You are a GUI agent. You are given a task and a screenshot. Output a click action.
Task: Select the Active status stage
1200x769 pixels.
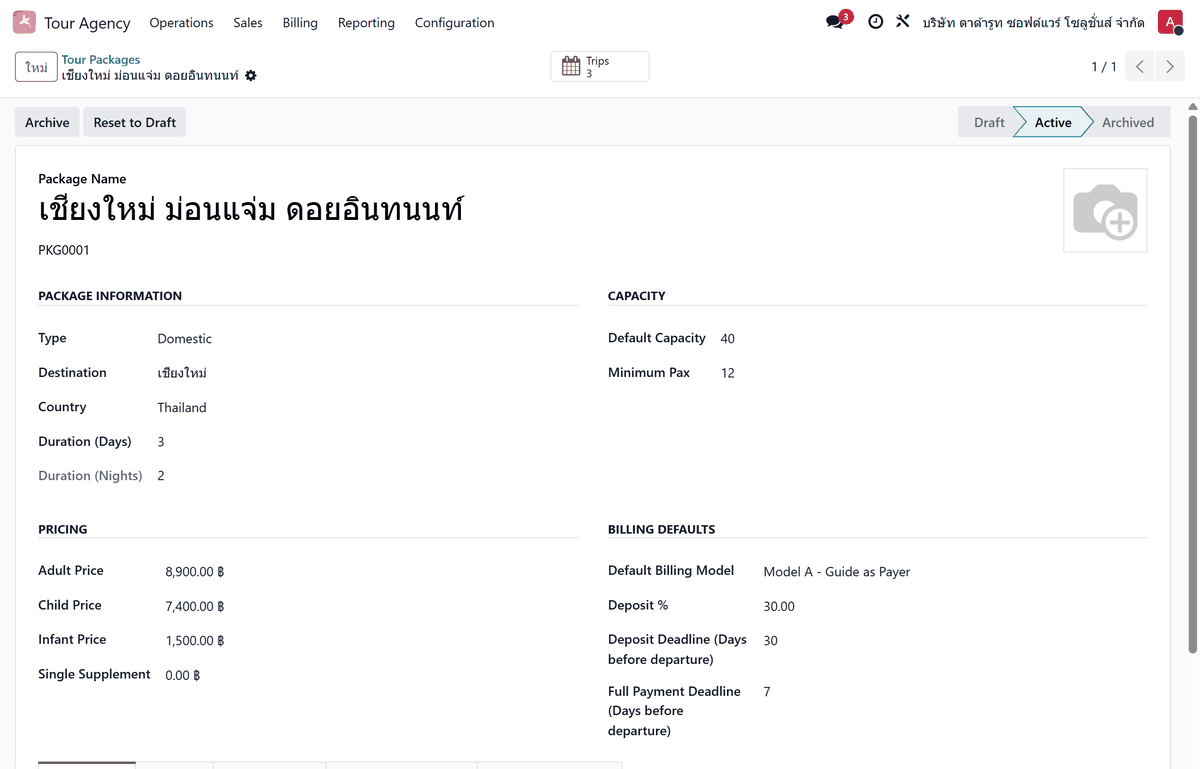[x=1052, y=122]
